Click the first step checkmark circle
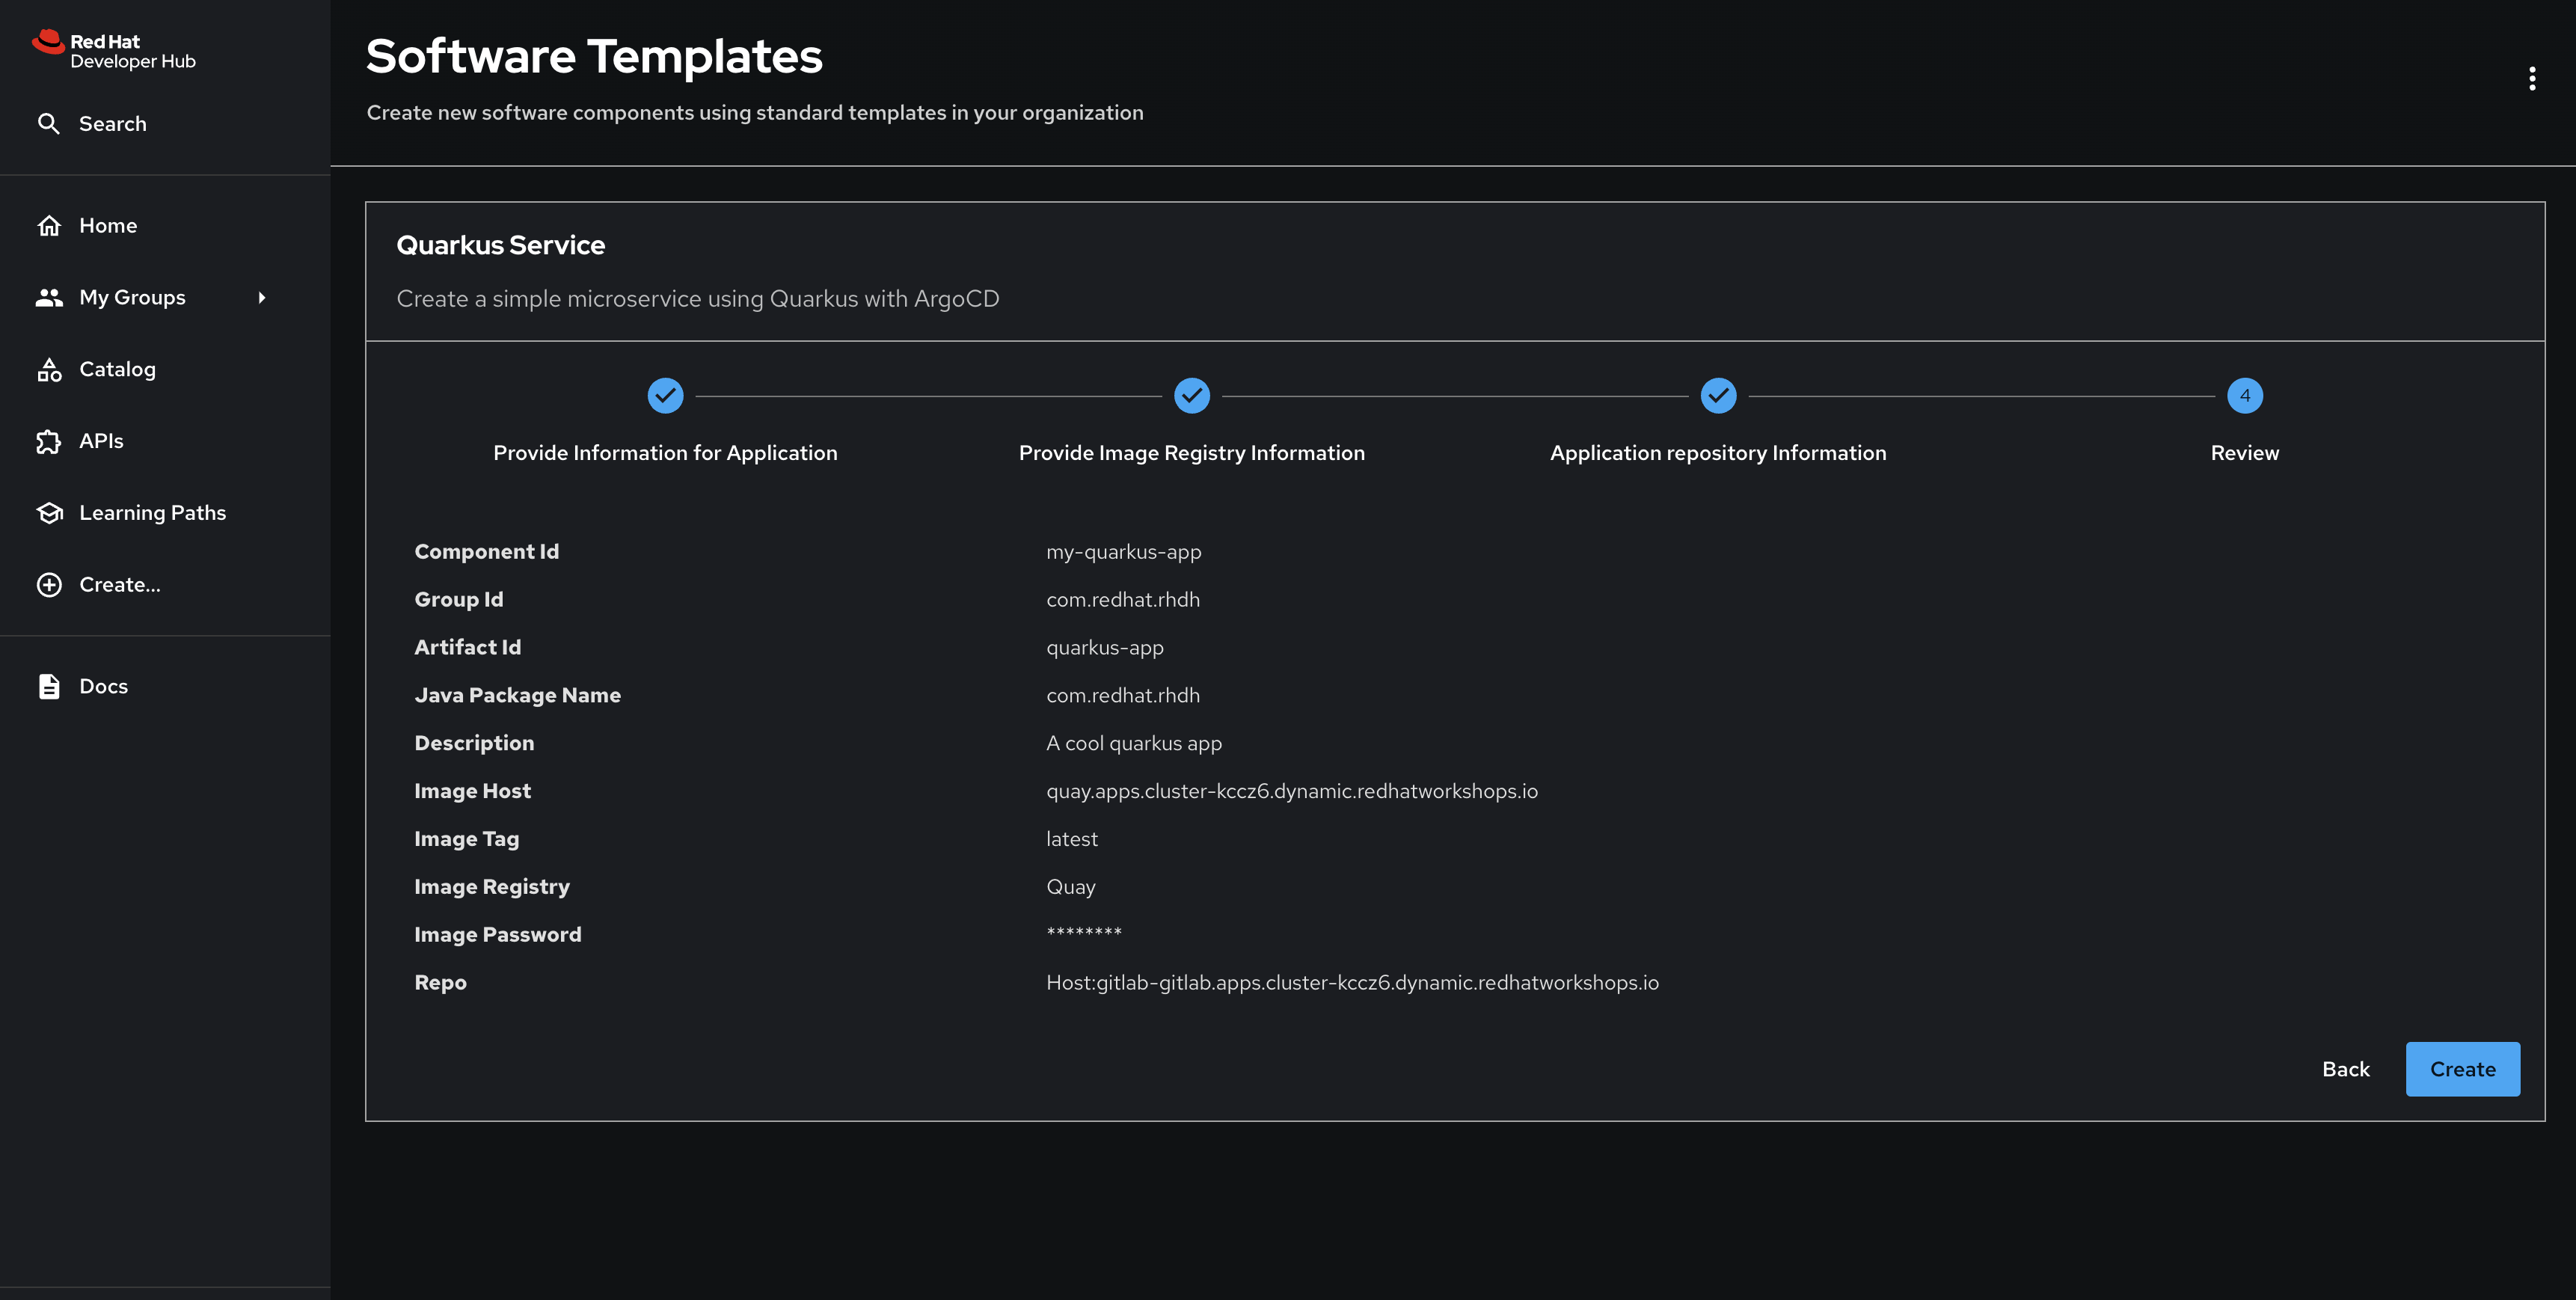This screenshot has width=2576, height=1300. (x=665, y=396)
